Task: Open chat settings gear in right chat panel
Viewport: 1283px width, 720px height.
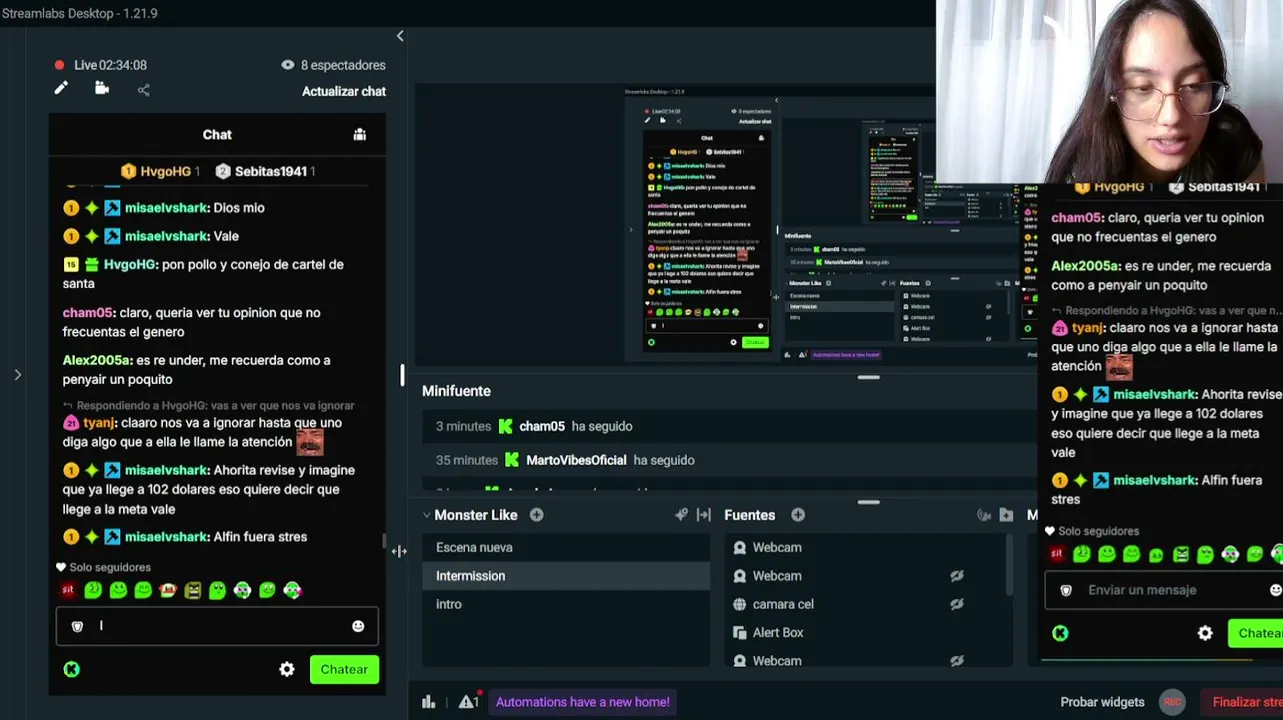Action: click(1205, 633)
